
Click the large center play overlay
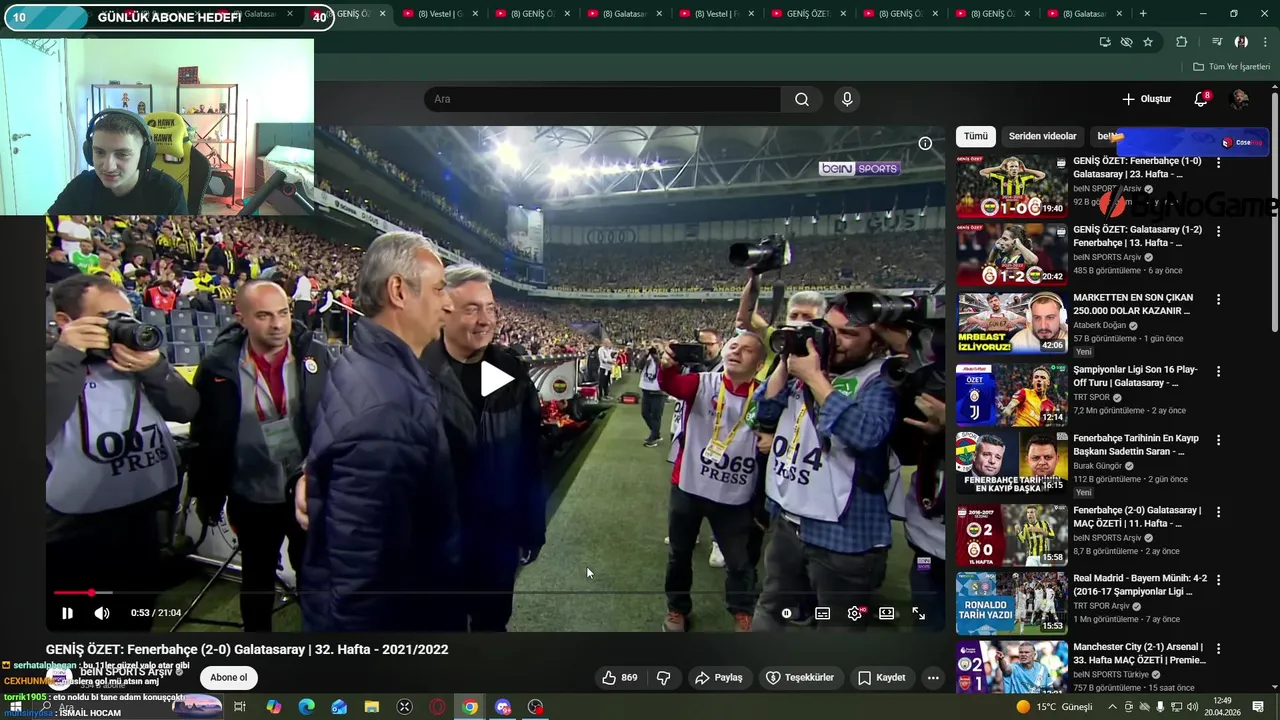(x=496, y=378)
